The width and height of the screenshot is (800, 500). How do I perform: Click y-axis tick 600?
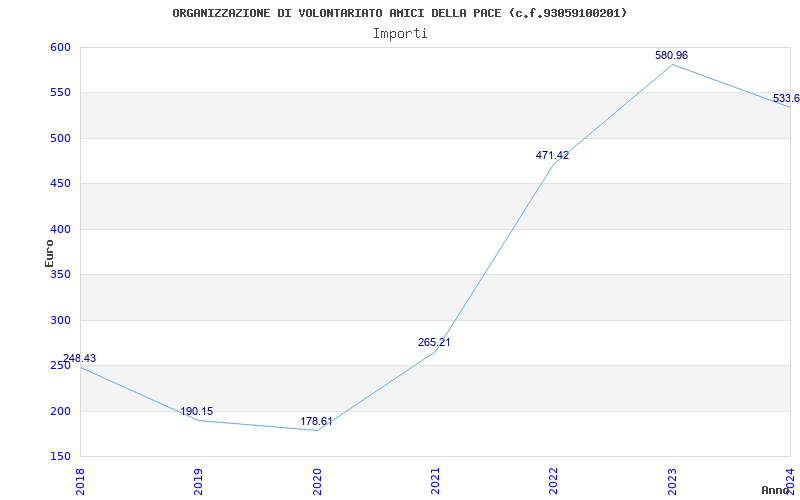60,47
